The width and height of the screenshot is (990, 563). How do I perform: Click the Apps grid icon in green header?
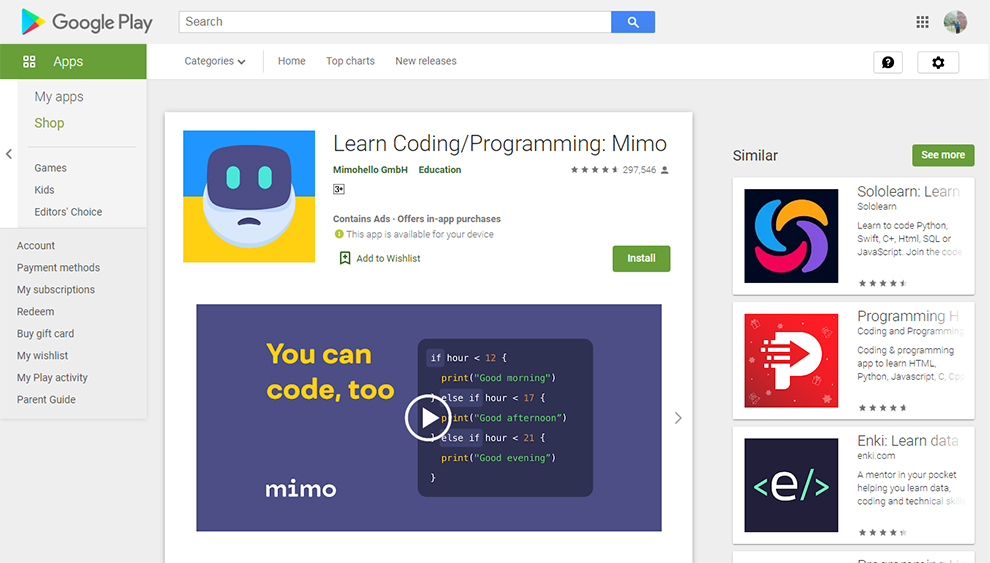(29, 61)
